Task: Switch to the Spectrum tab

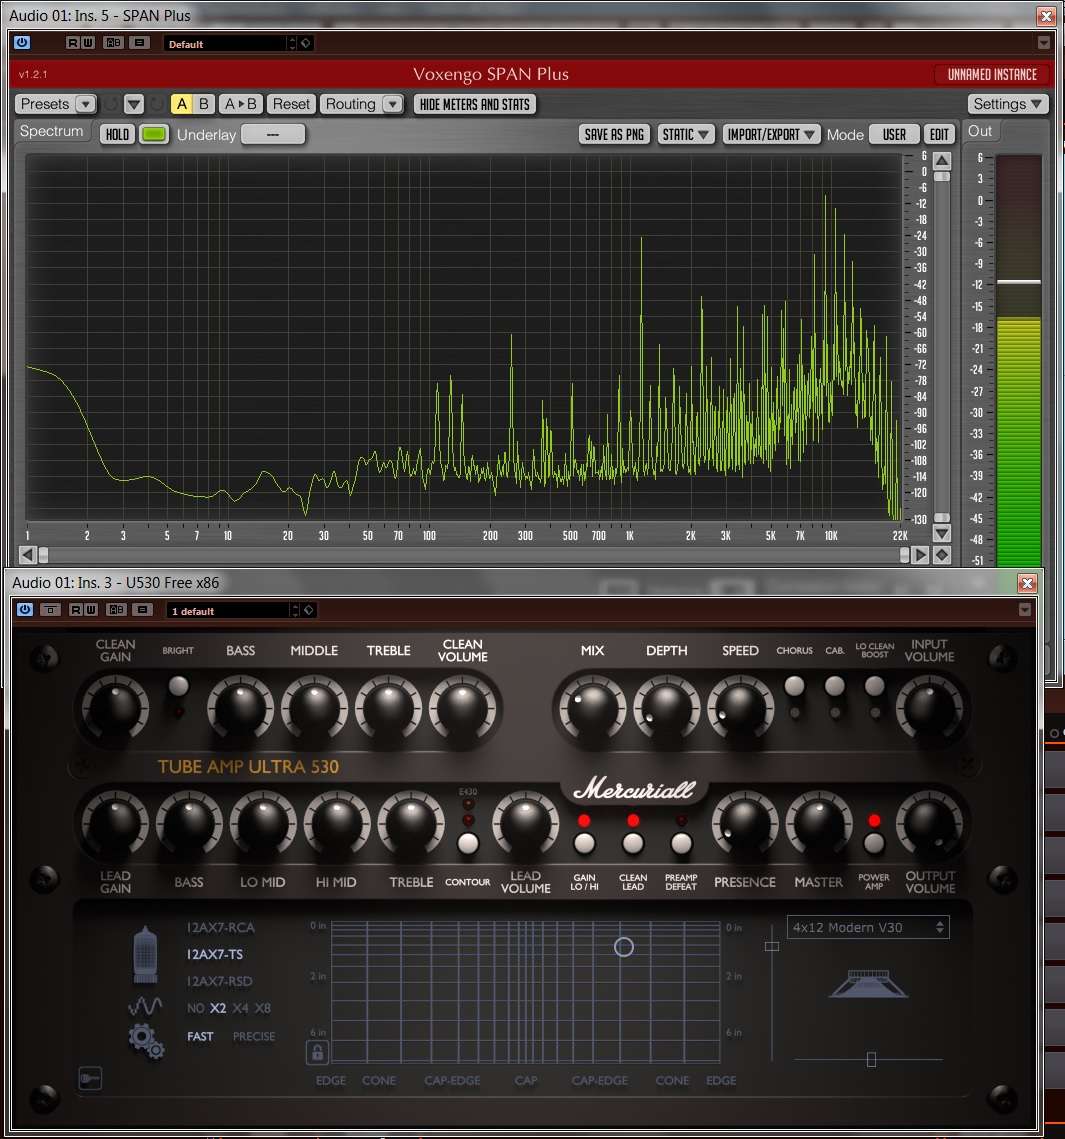Action: (52, 132)
